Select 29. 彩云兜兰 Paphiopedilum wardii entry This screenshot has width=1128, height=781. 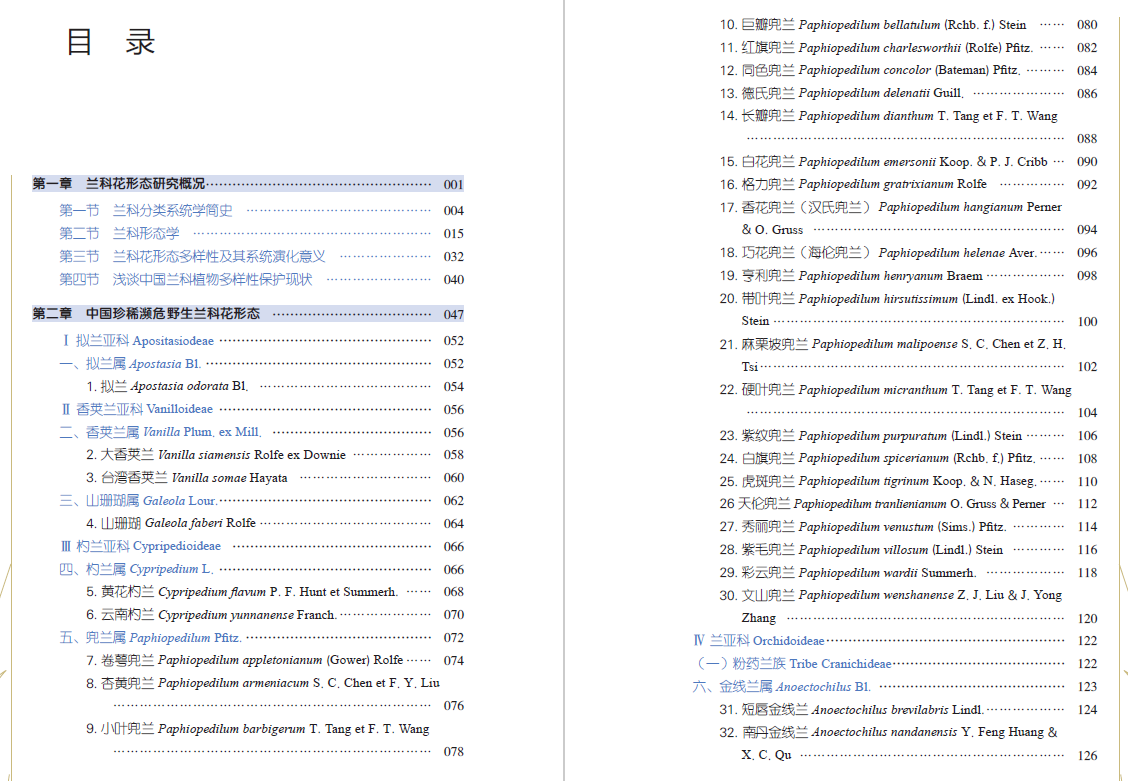(908, 573)
